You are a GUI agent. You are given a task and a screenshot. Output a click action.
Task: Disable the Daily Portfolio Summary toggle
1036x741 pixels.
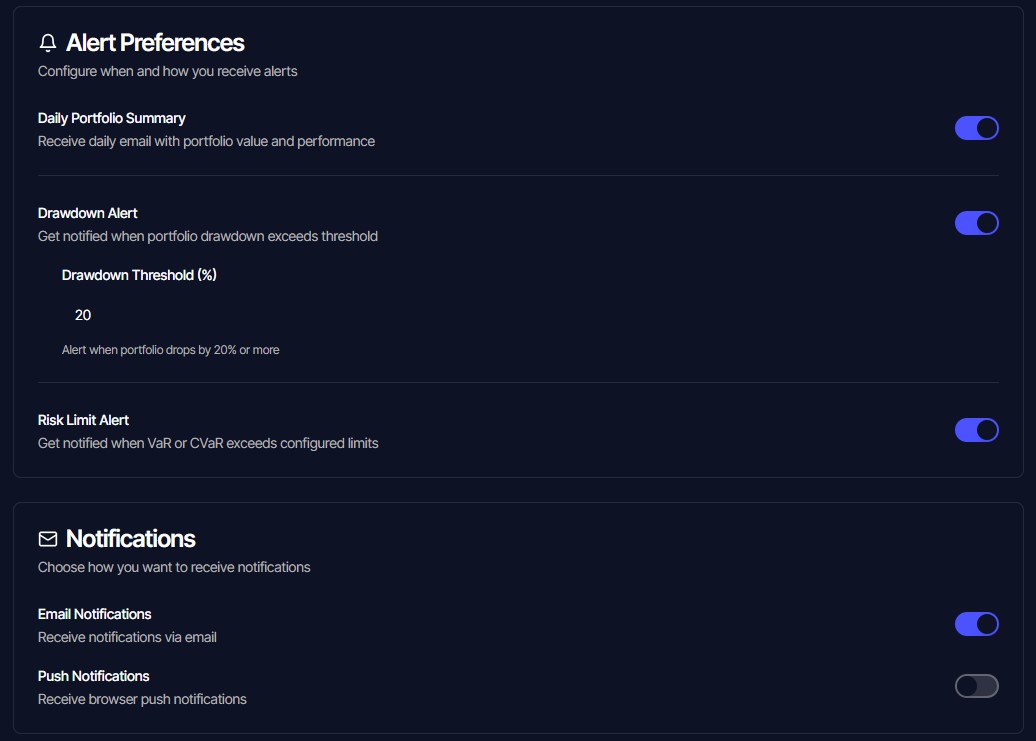(x=977, y=128)
